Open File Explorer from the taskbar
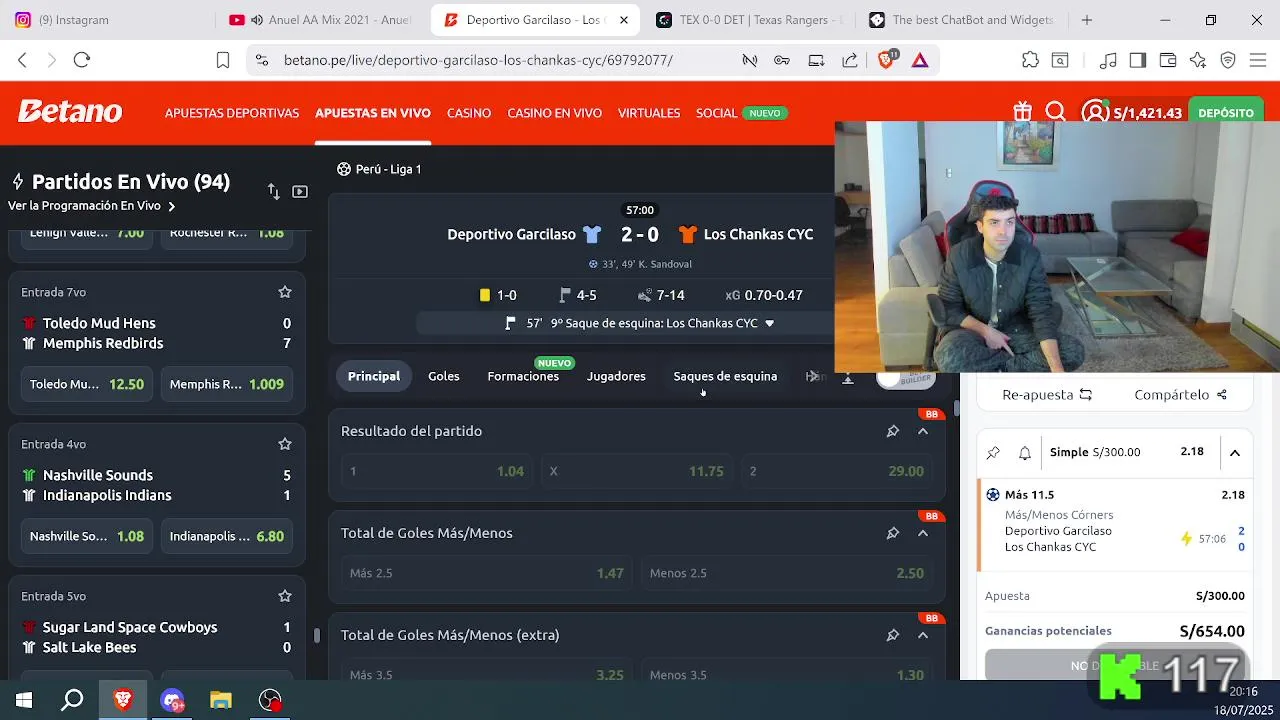This screenshot has width=1280, height=720. tap(221, 700)
